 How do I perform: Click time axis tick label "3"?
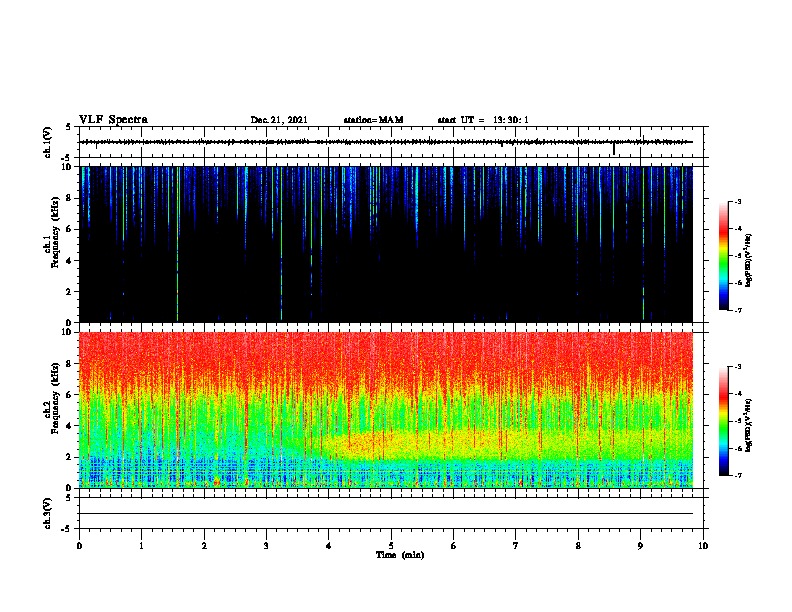coord(266,546)
